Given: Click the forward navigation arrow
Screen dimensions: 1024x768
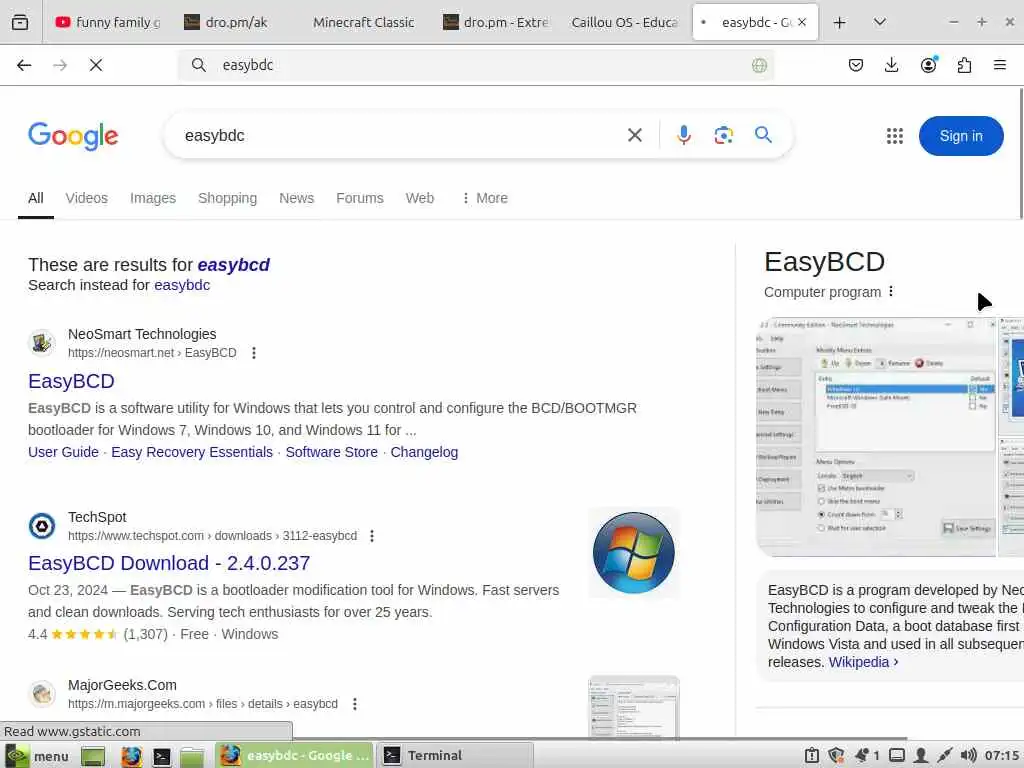Looking at the screenshot, I should coord(60,65).
